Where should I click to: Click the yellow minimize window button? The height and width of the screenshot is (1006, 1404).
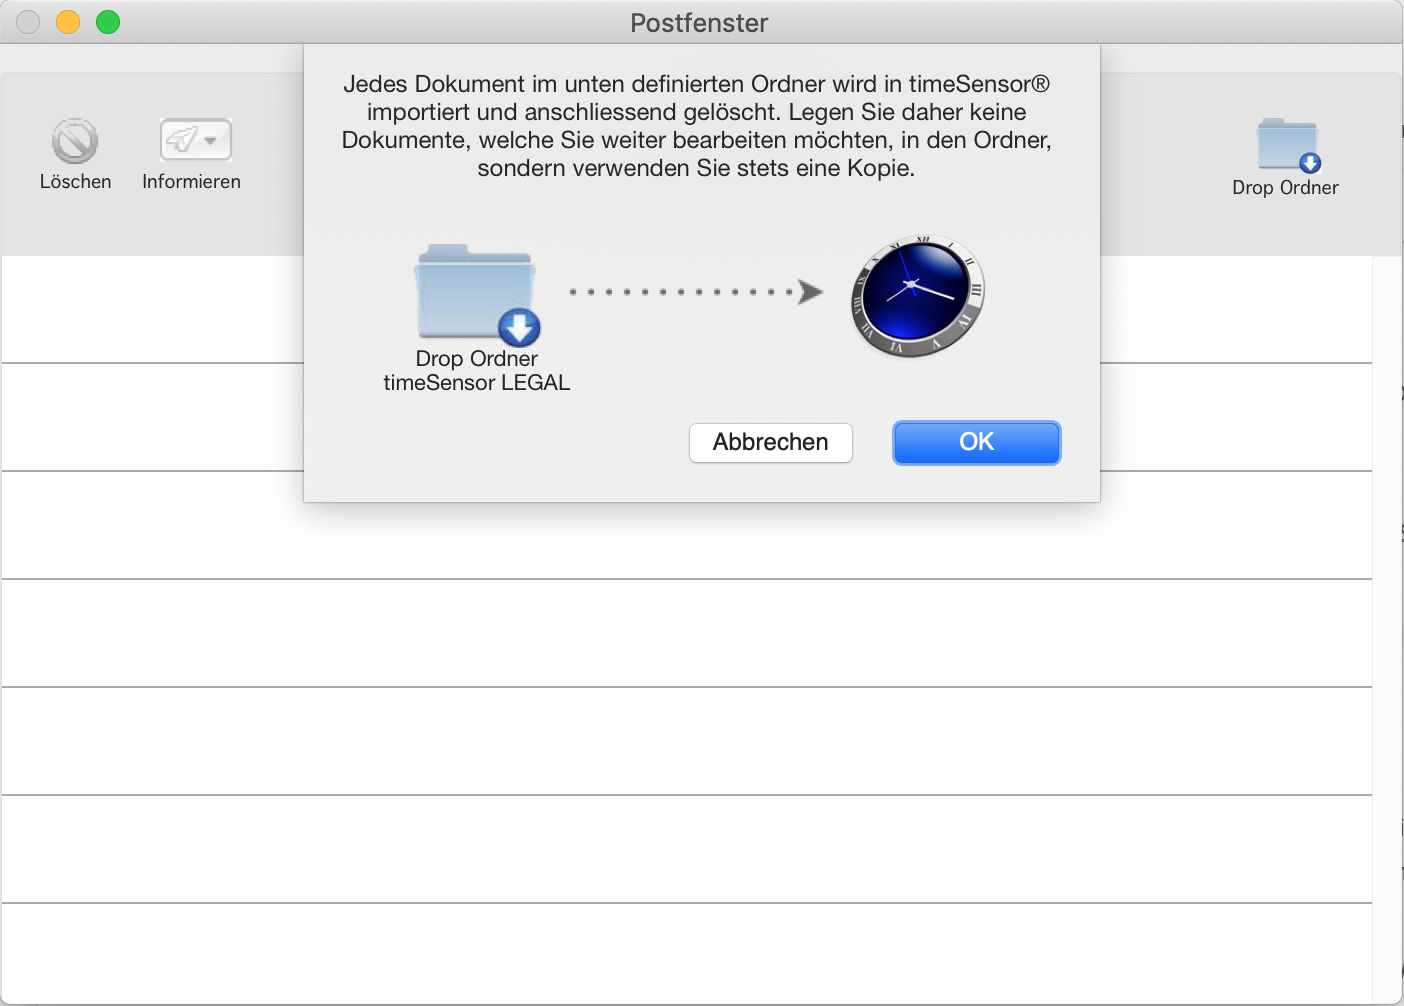tap(68, 22)
